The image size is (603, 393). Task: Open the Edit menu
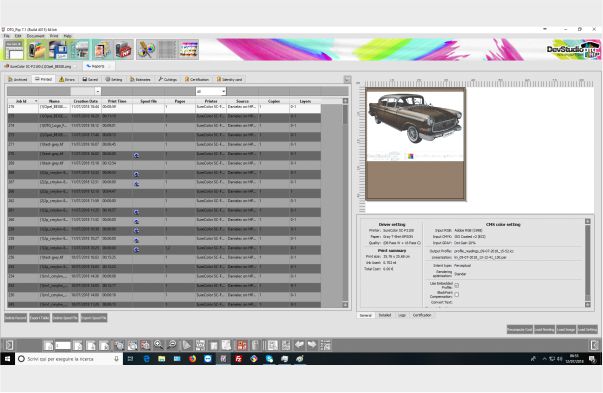[18, 36]
